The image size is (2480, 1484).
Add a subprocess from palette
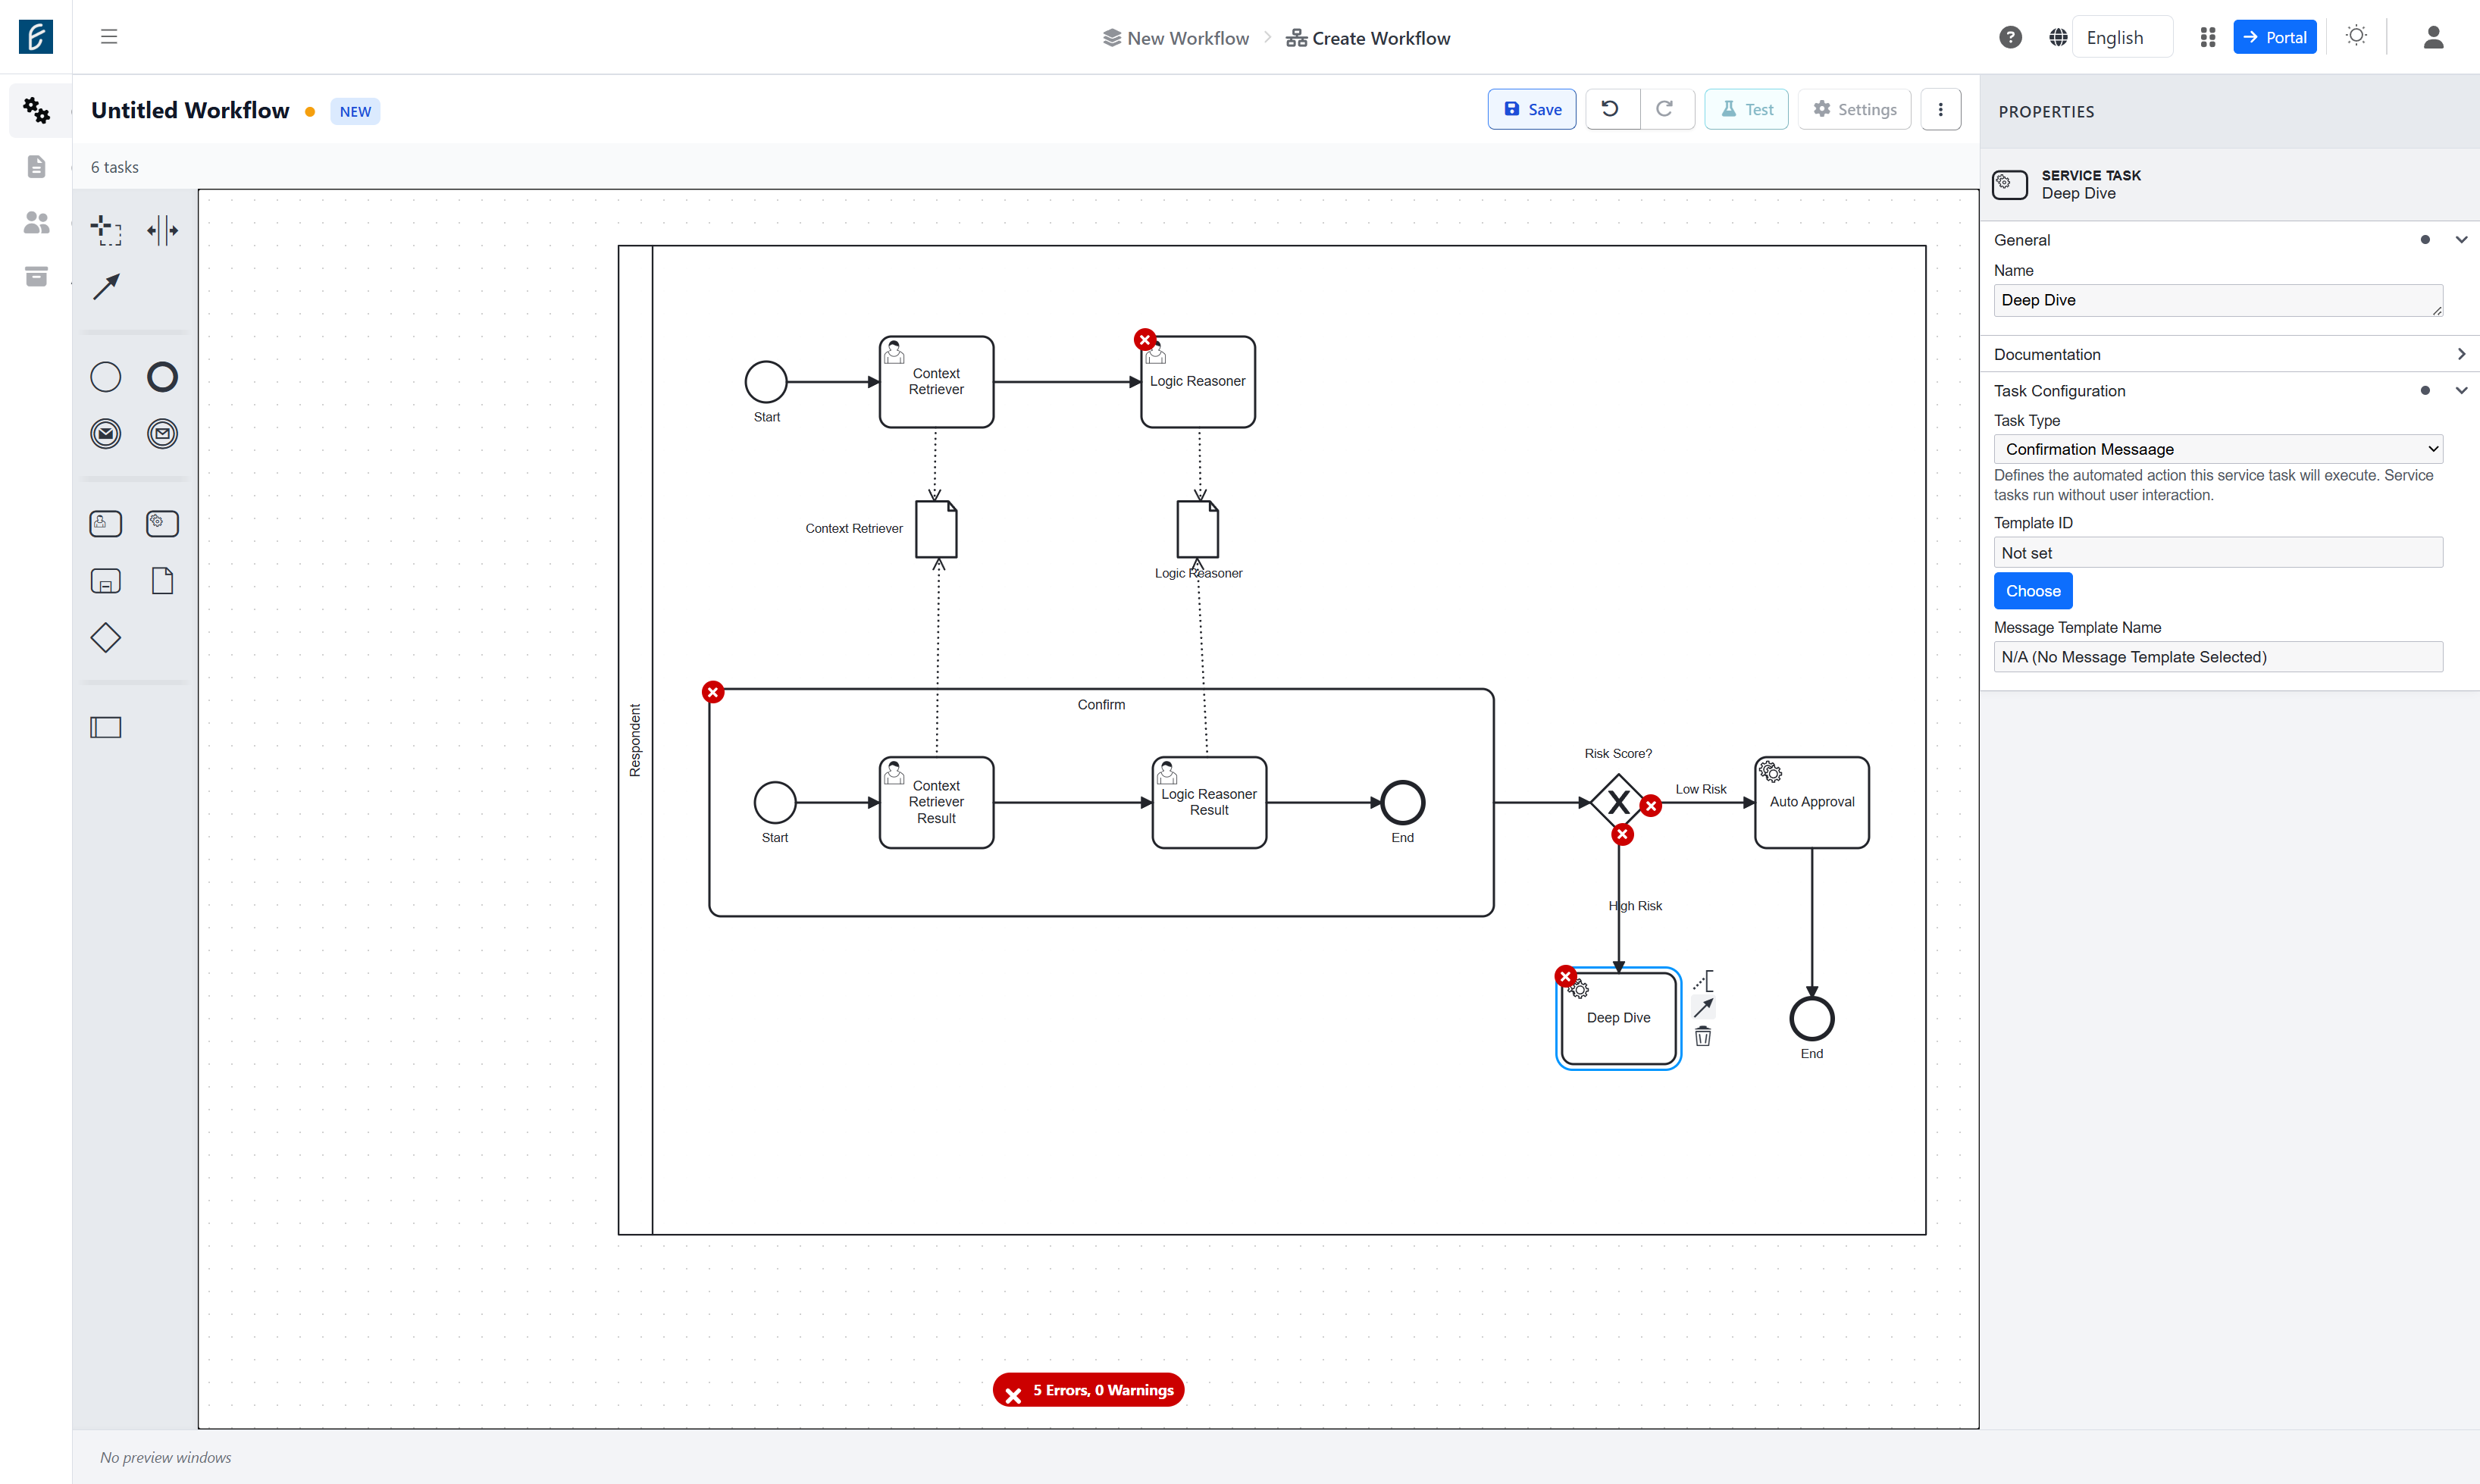click(x=105, y=581)
